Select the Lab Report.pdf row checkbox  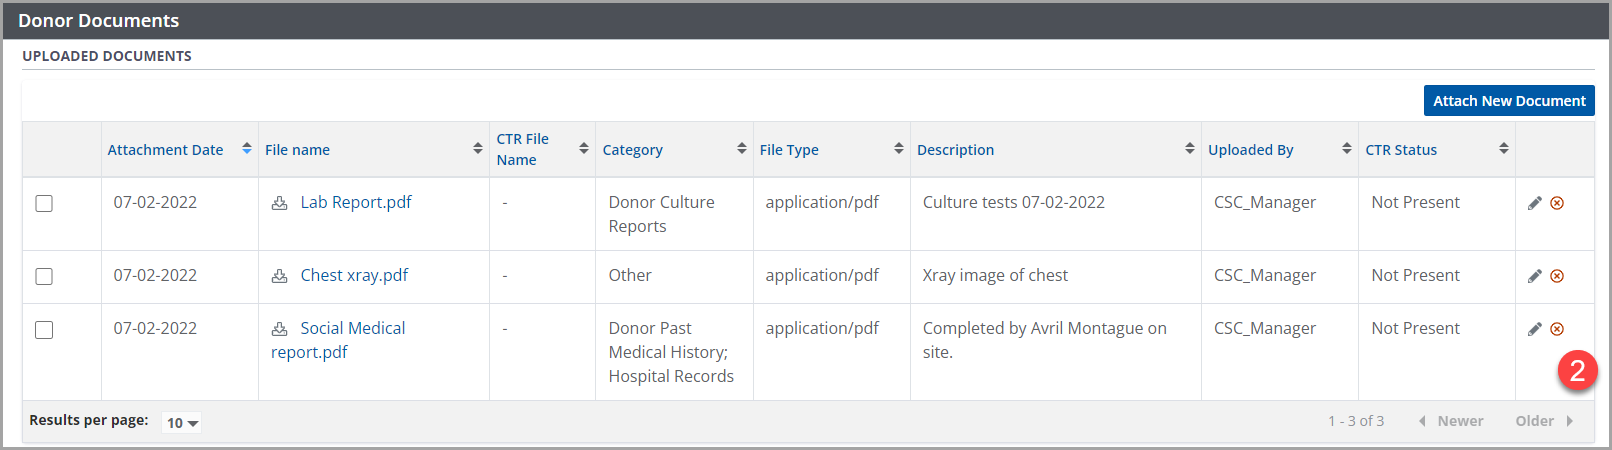[44, 203]
